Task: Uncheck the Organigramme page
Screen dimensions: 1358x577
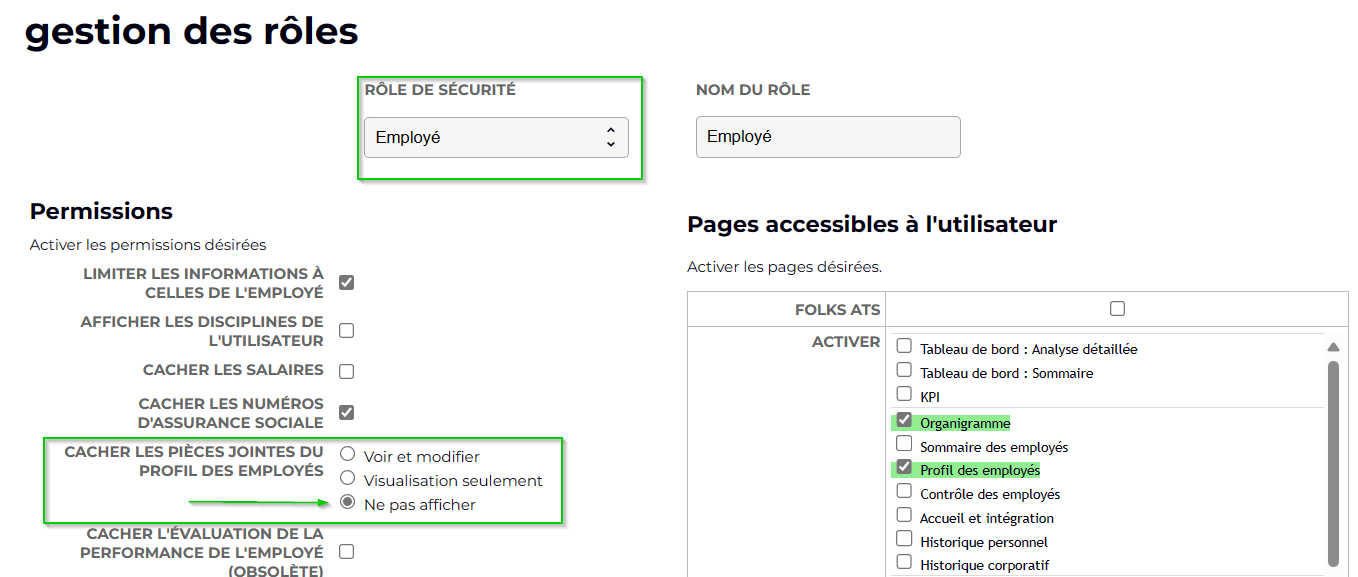Action: click(904, 420)
